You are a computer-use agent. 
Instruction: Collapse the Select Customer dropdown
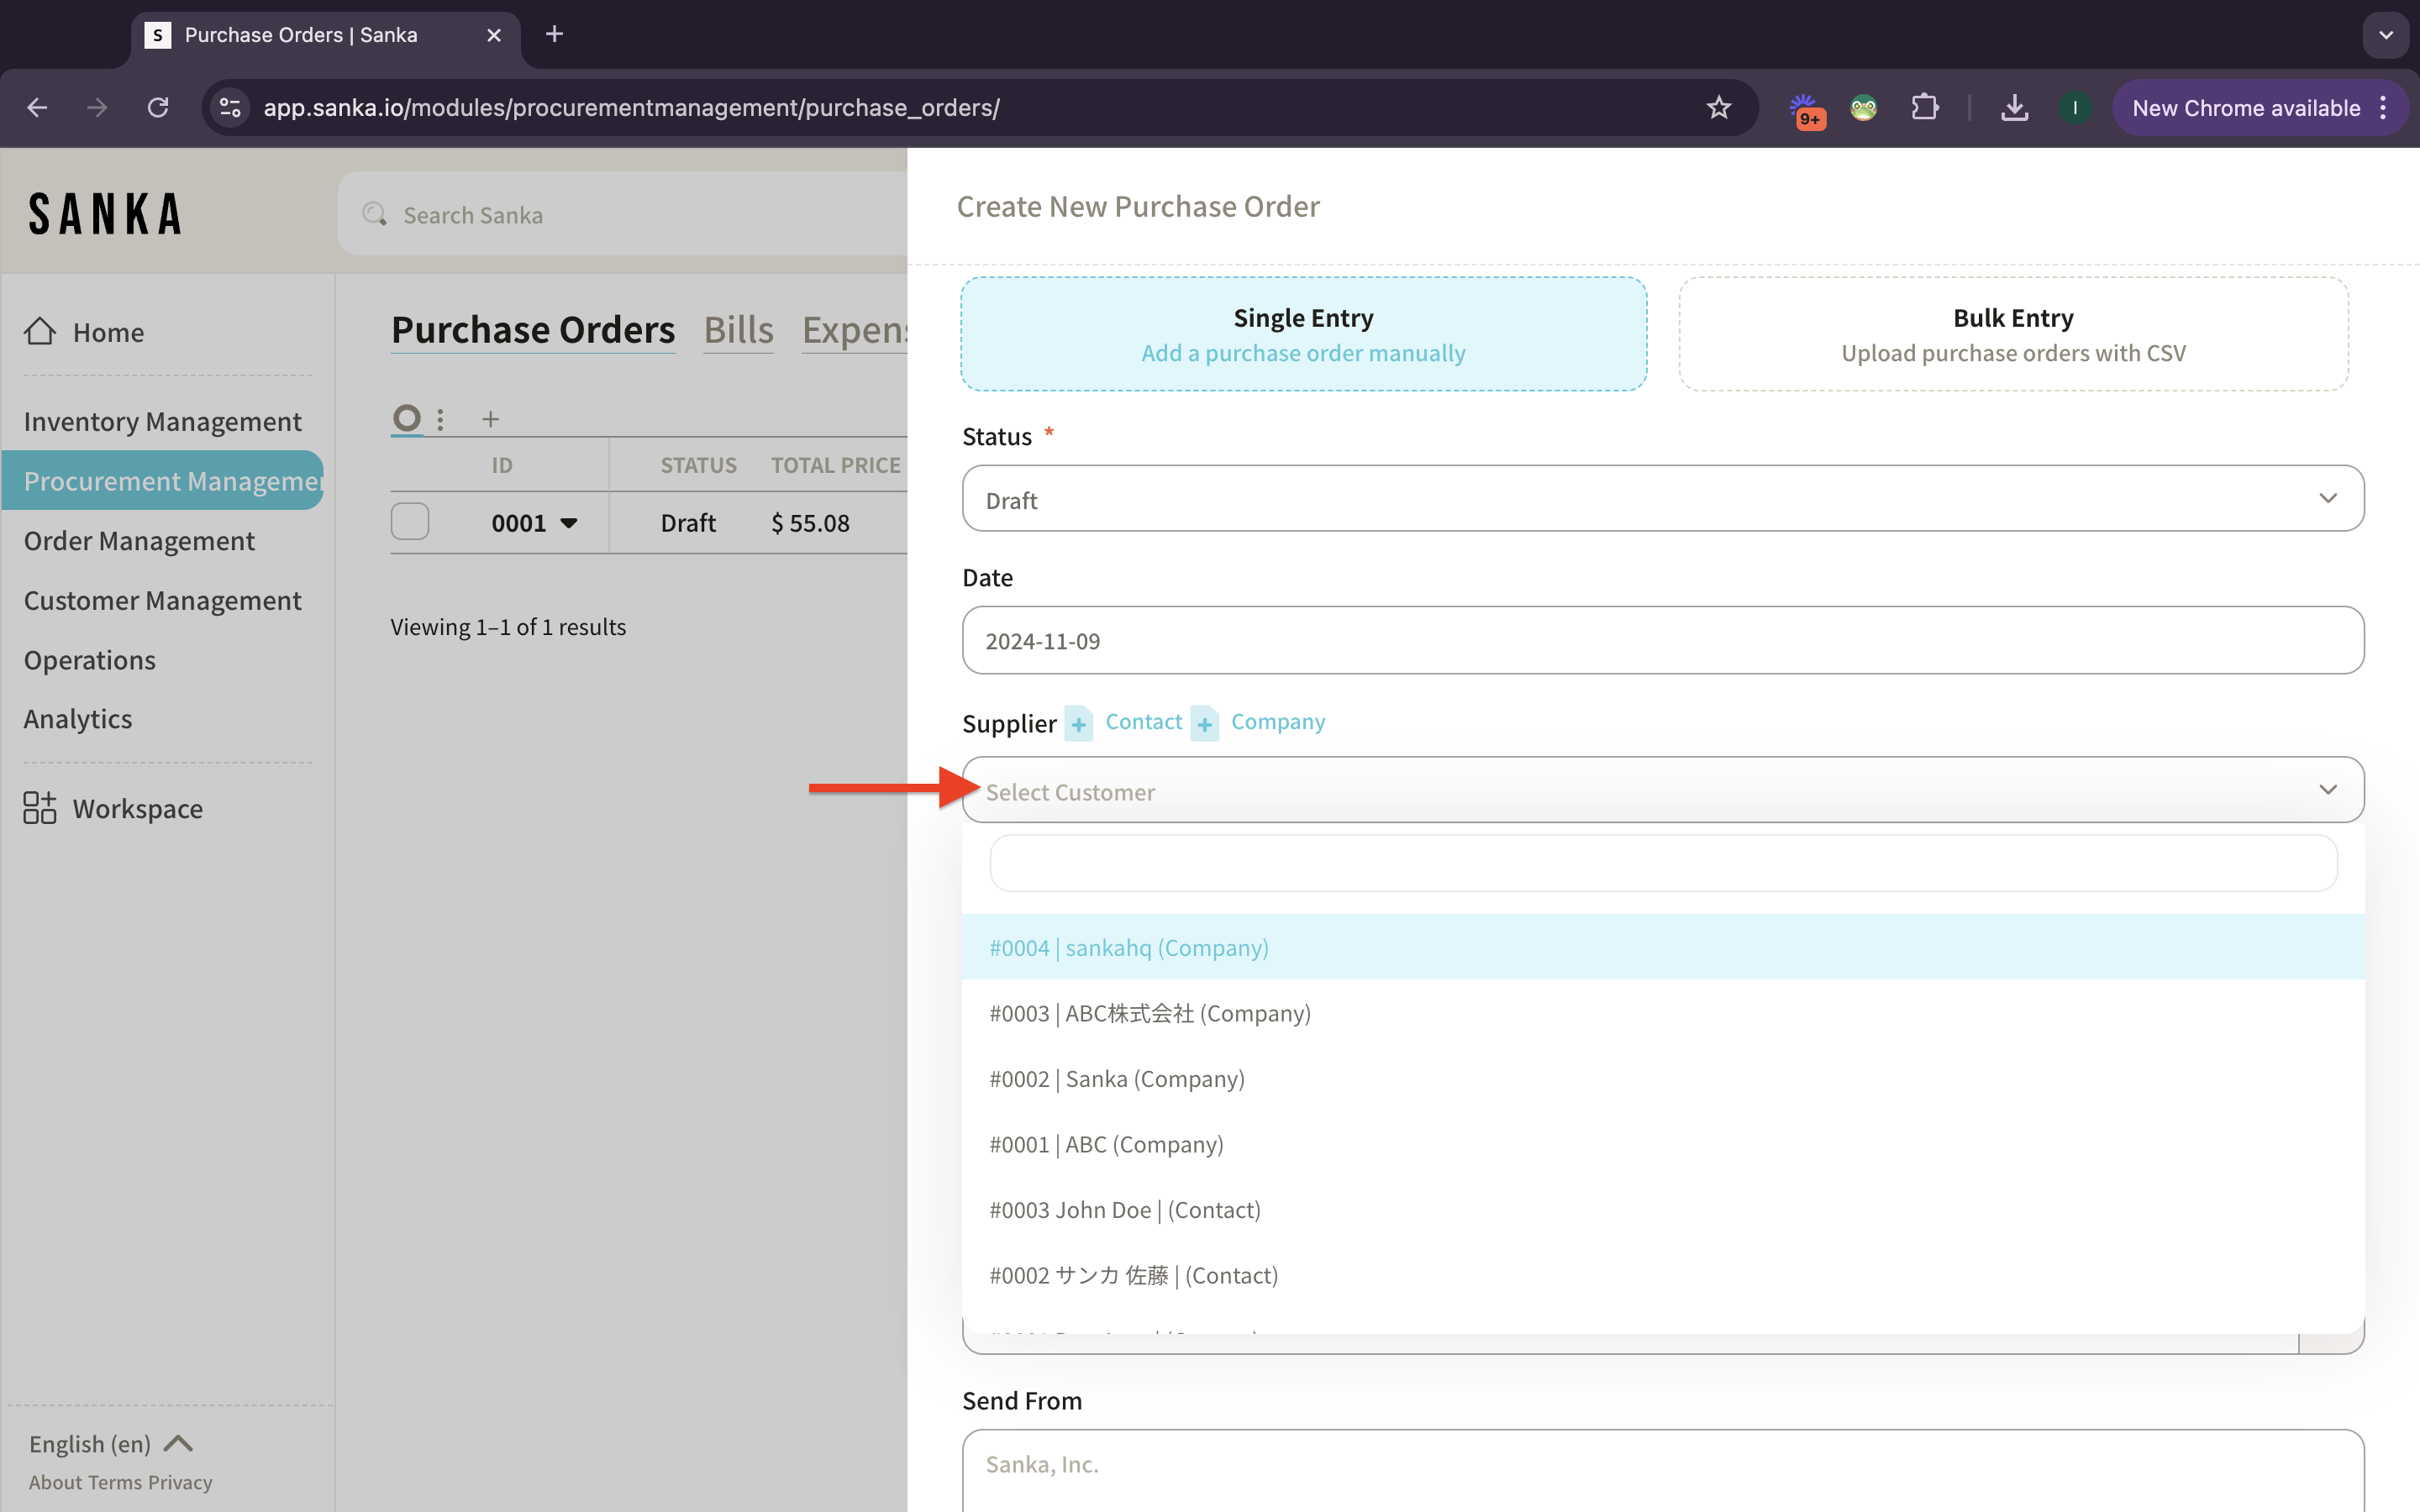[2327, 790]
